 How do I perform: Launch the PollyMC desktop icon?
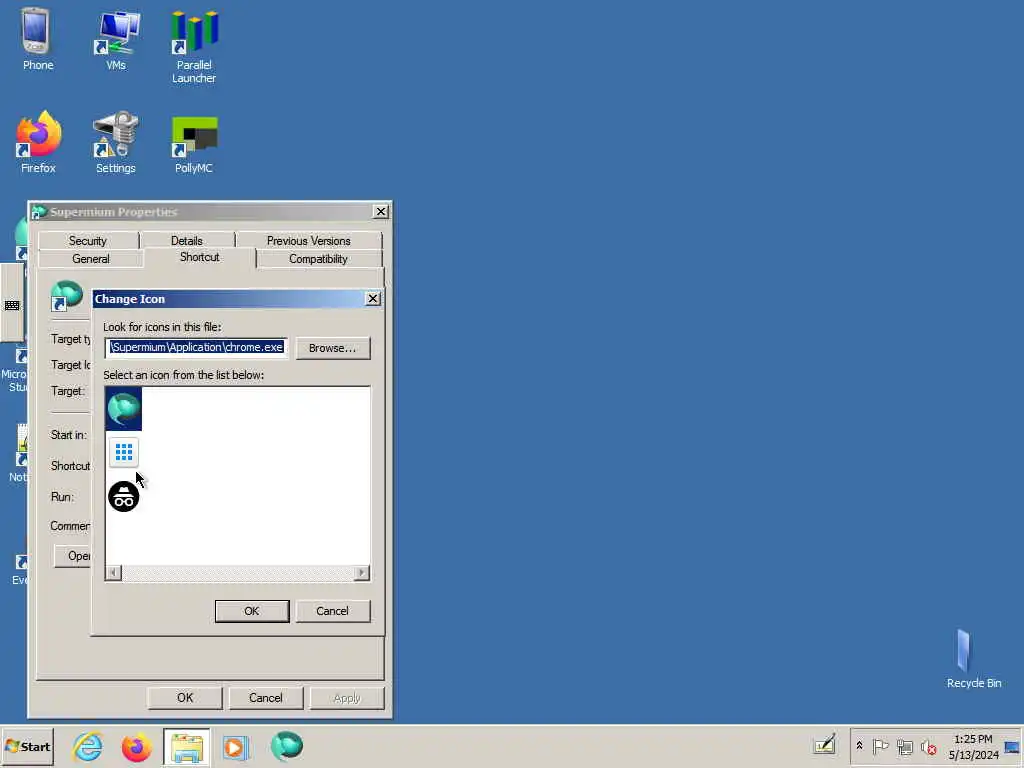[x=194, y=142]
